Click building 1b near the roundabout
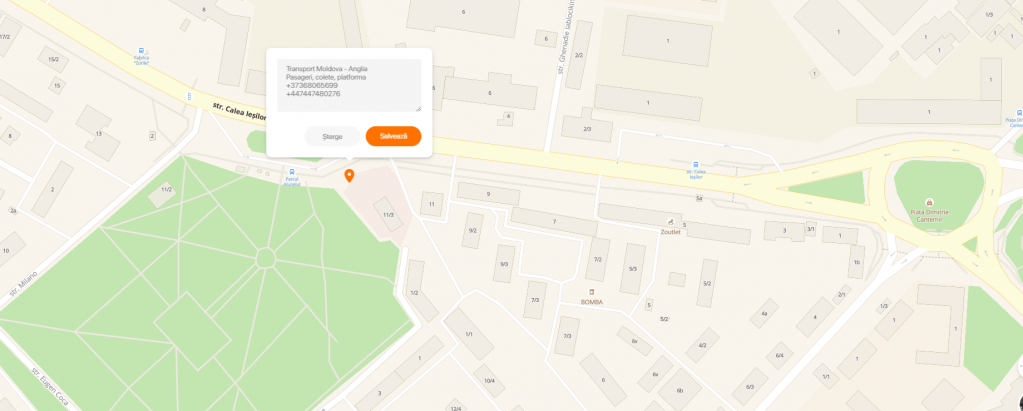Image resolution: width=1023 pixels, height=411 pixels. (857, 263)
